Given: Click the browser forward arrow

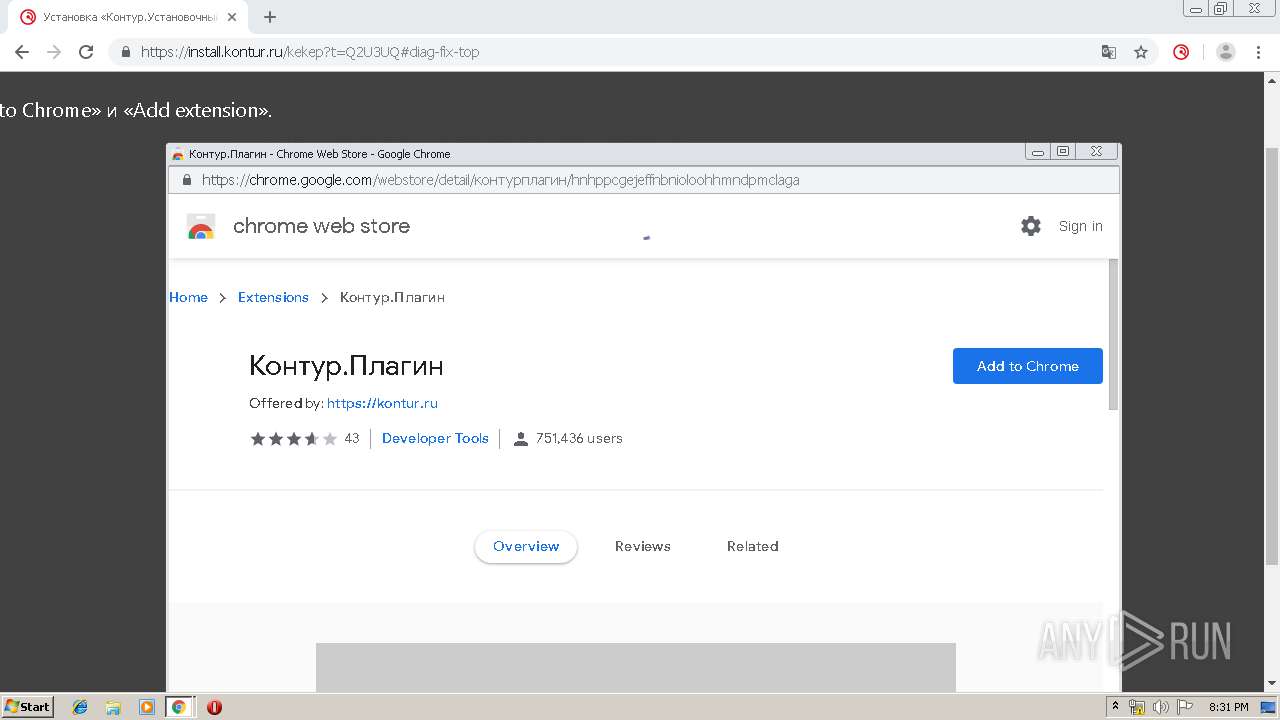Looking at the screenshot, I should [x=54, y=52].
